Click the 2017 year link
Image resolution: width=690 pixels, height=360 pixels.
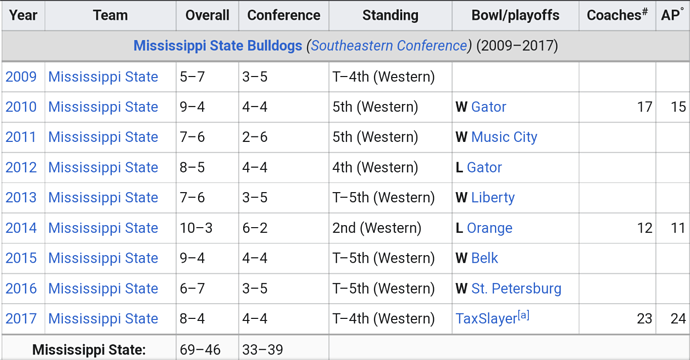pyautogui.click(x=21, y=319)
